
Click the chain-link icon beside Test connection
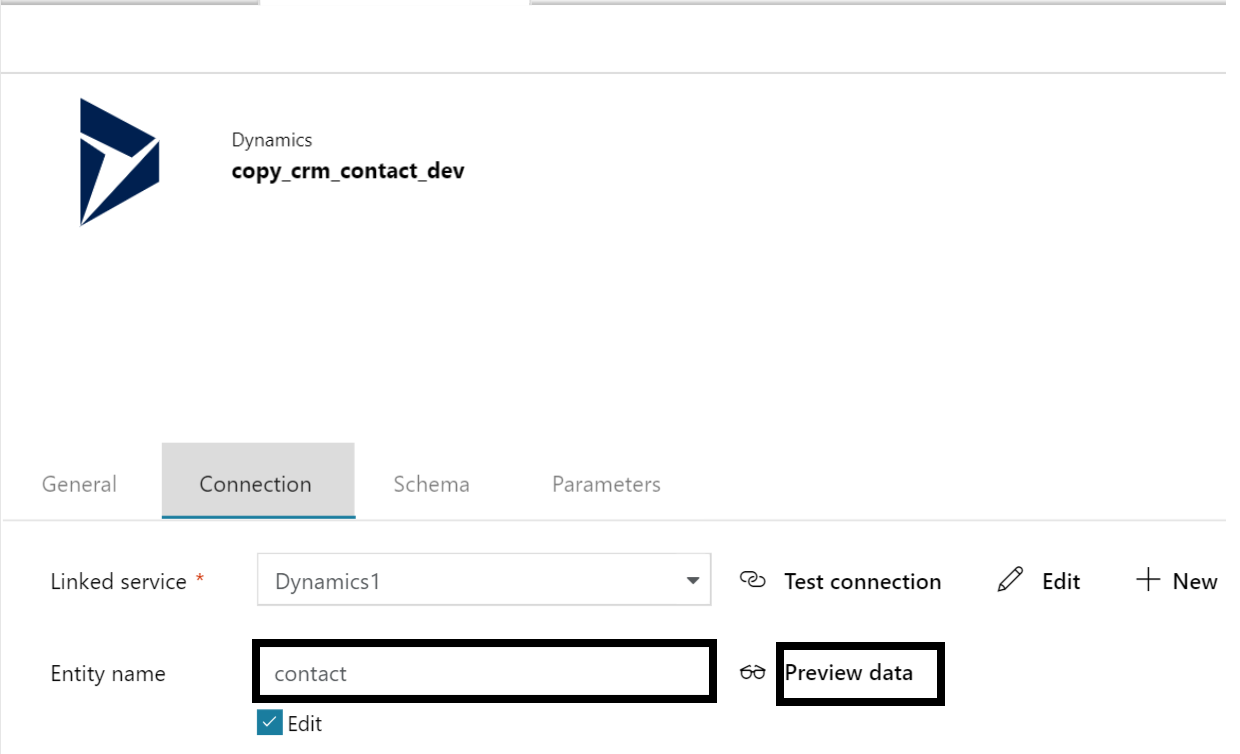tap(752, 581)
